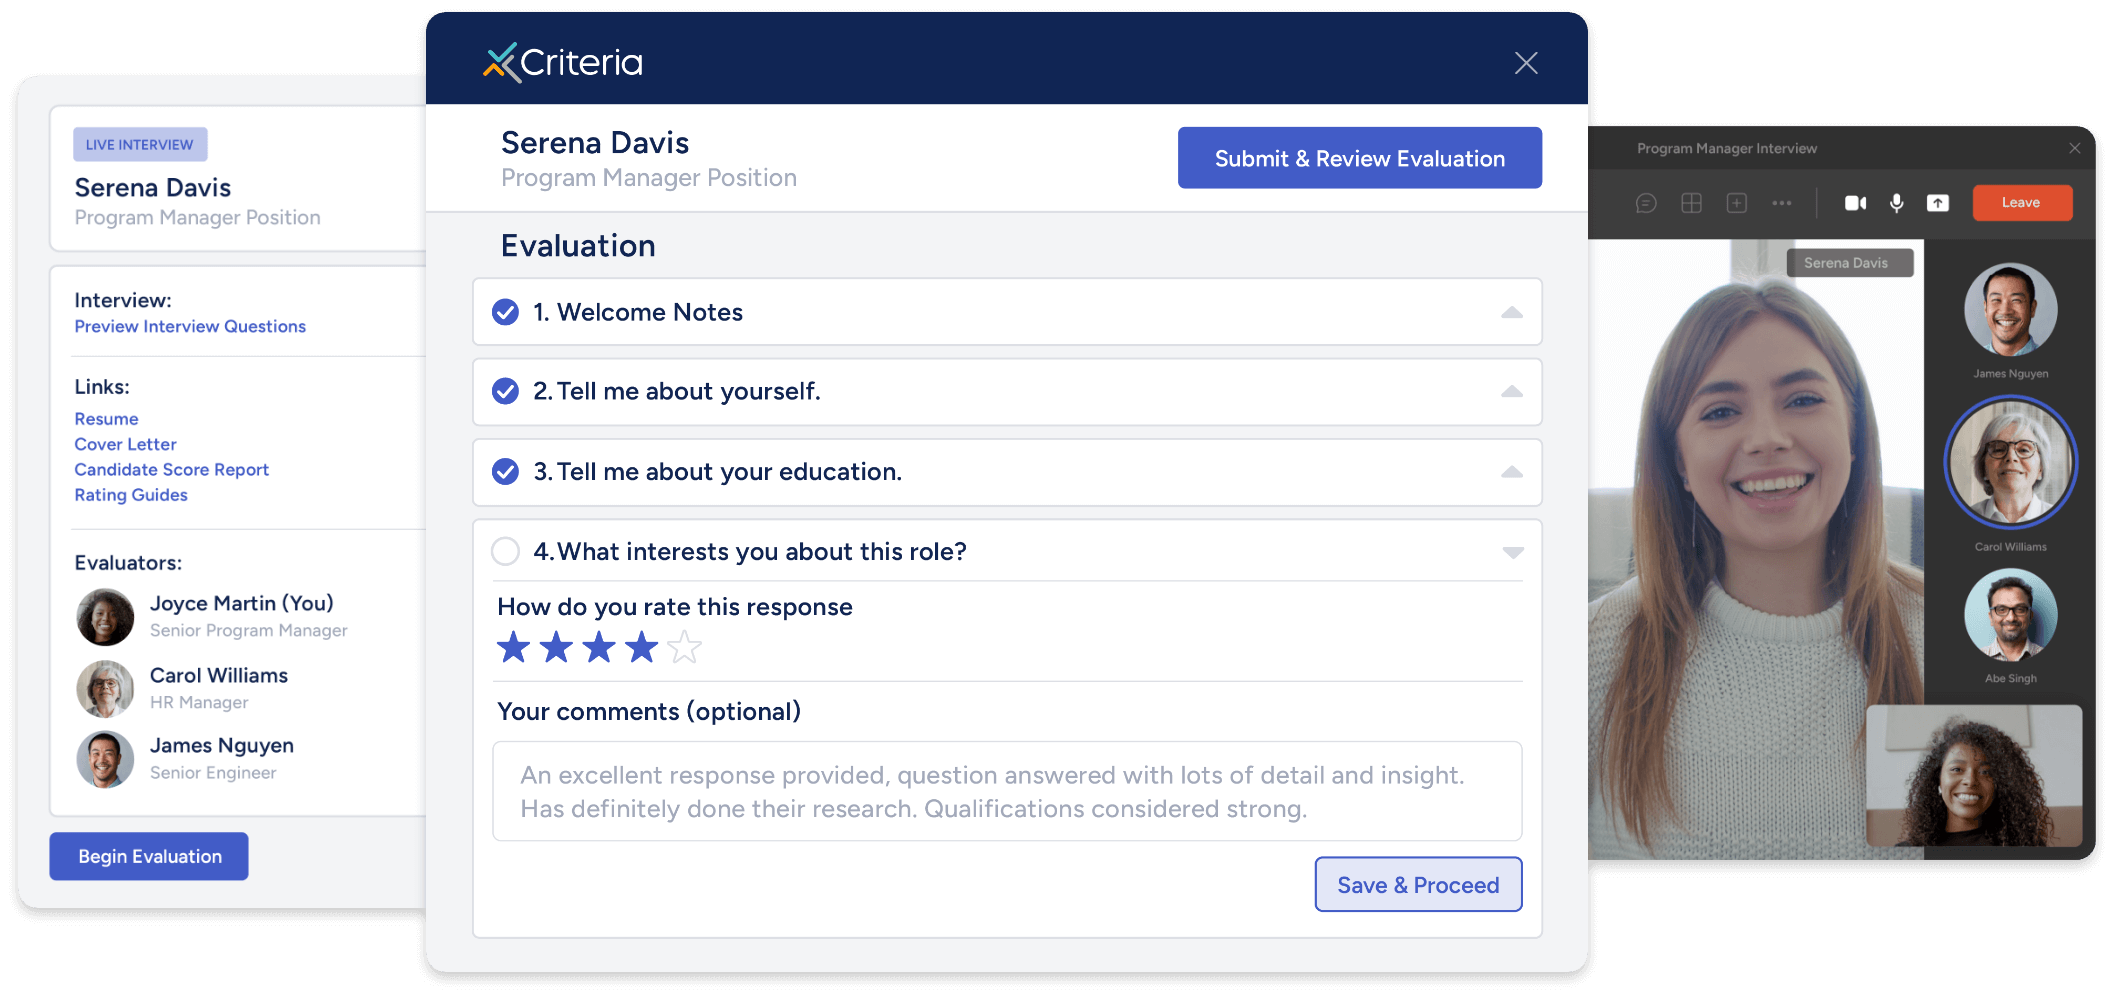
Task: Mute the microphone
Action: (x=1896, y=204)
